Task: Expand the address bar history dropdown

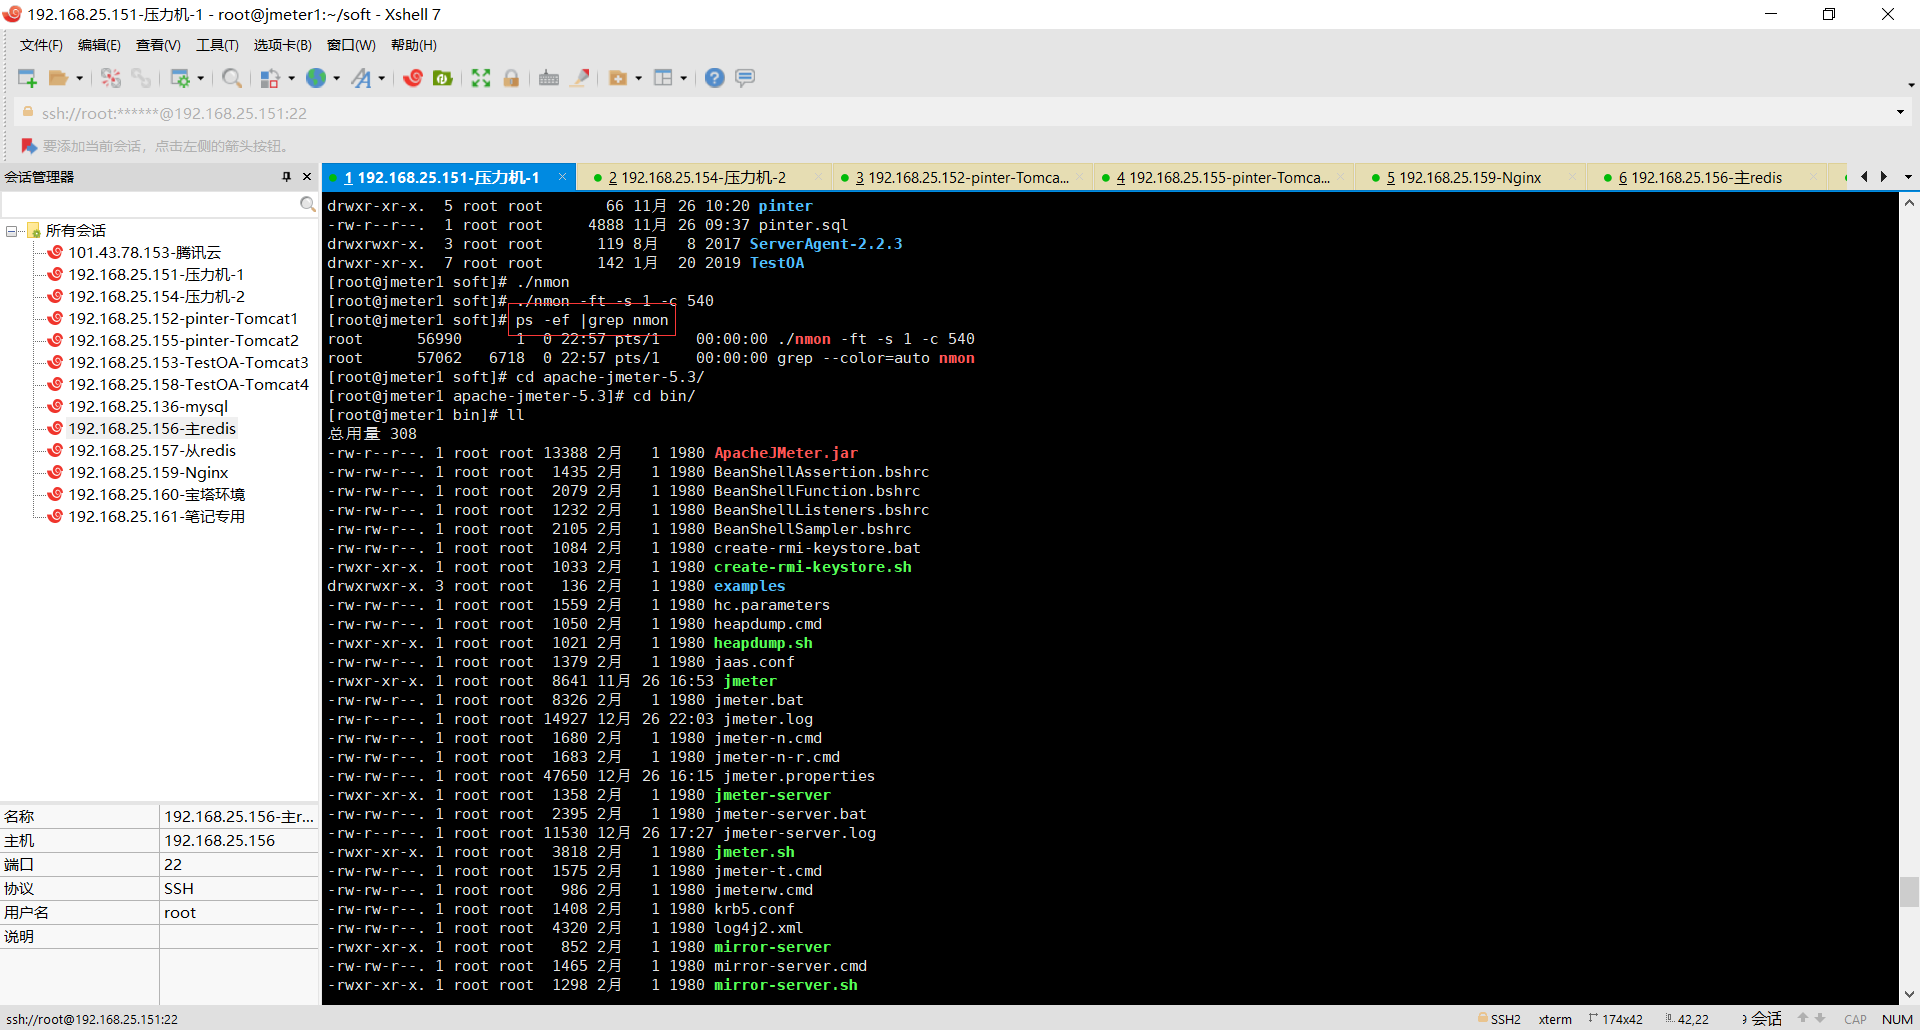Action: point(1900,112)
